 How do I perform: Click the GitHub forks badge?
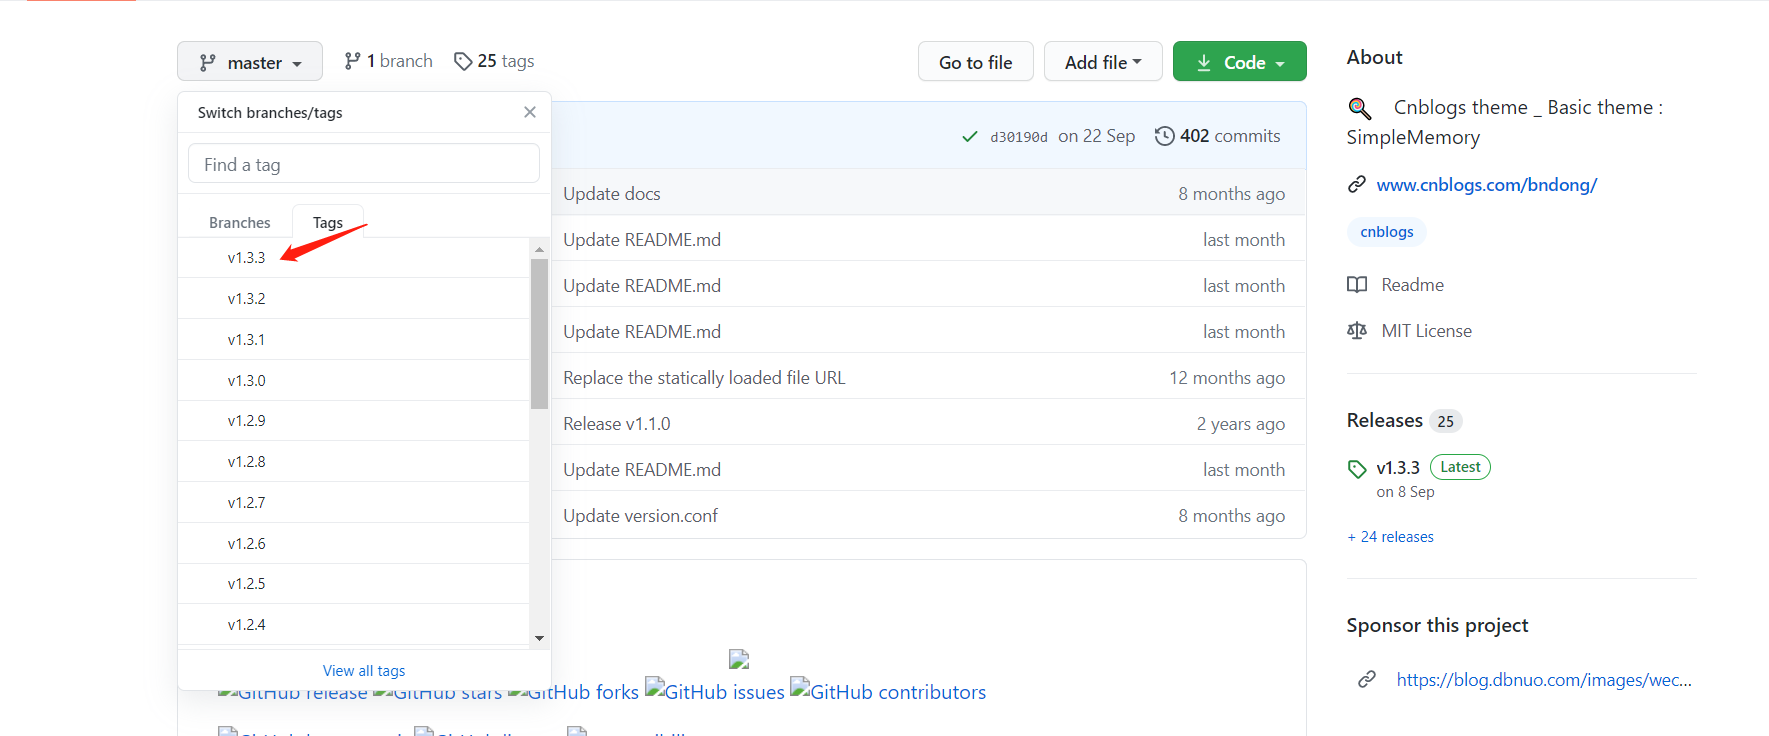[573, 692]
